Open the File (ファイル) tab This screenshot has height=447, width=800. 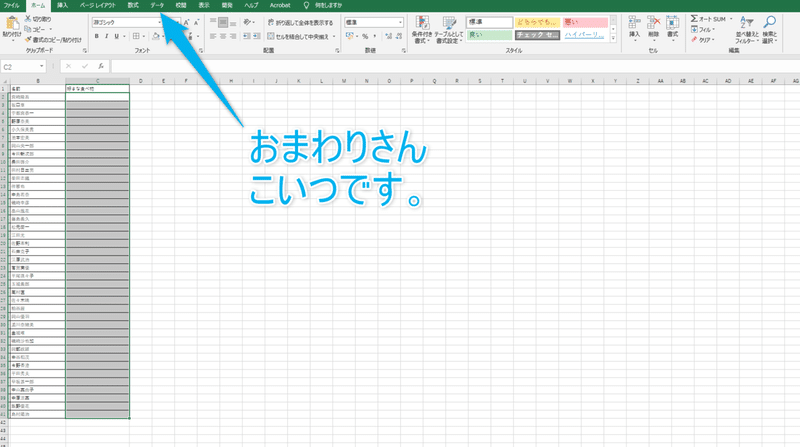point(11,5)
